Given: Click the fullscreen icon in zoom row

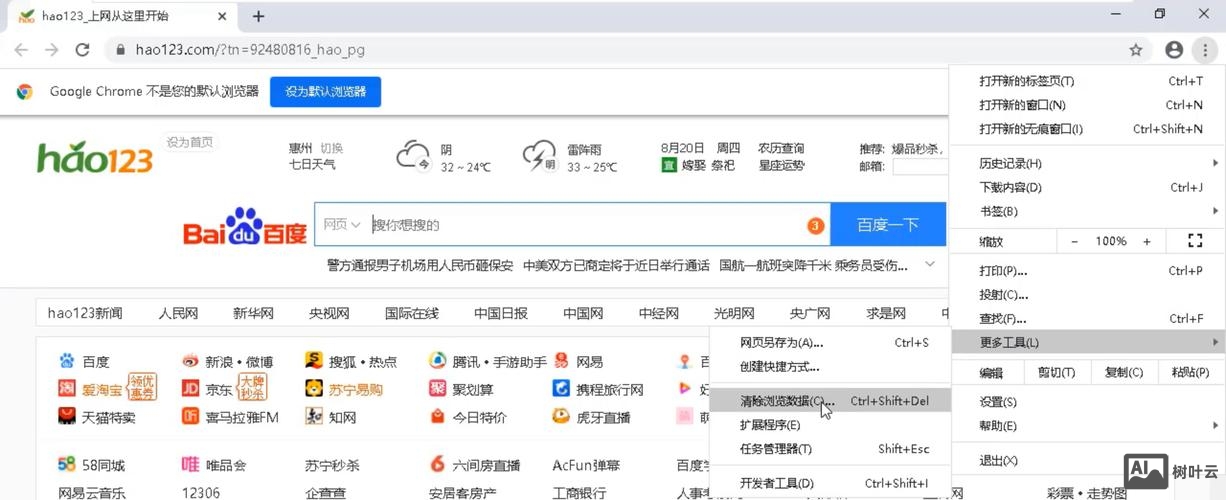Looking at the screenshot, I should pyautogui.click(x=1194, y=241).
